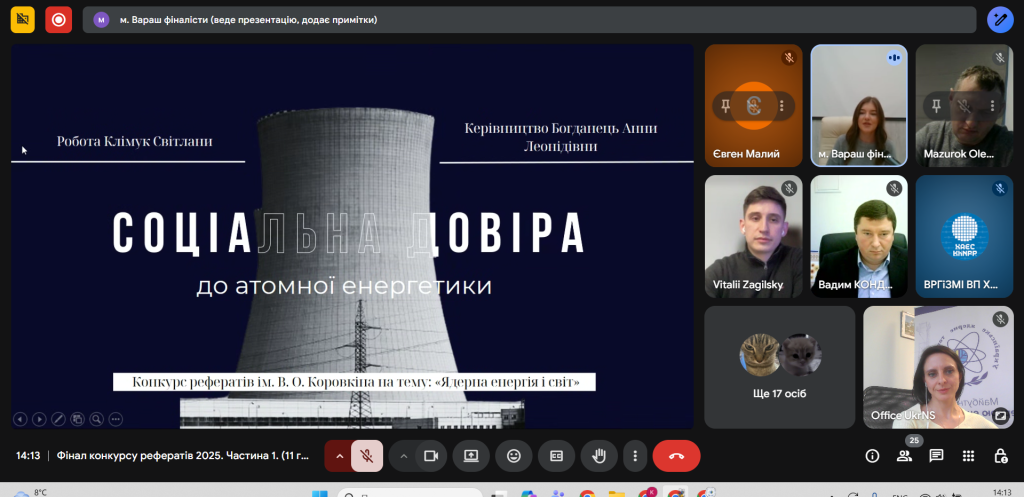This screenshot has width=1024, height=497.
Task: Click the Present screen icon
Action: 471,456
